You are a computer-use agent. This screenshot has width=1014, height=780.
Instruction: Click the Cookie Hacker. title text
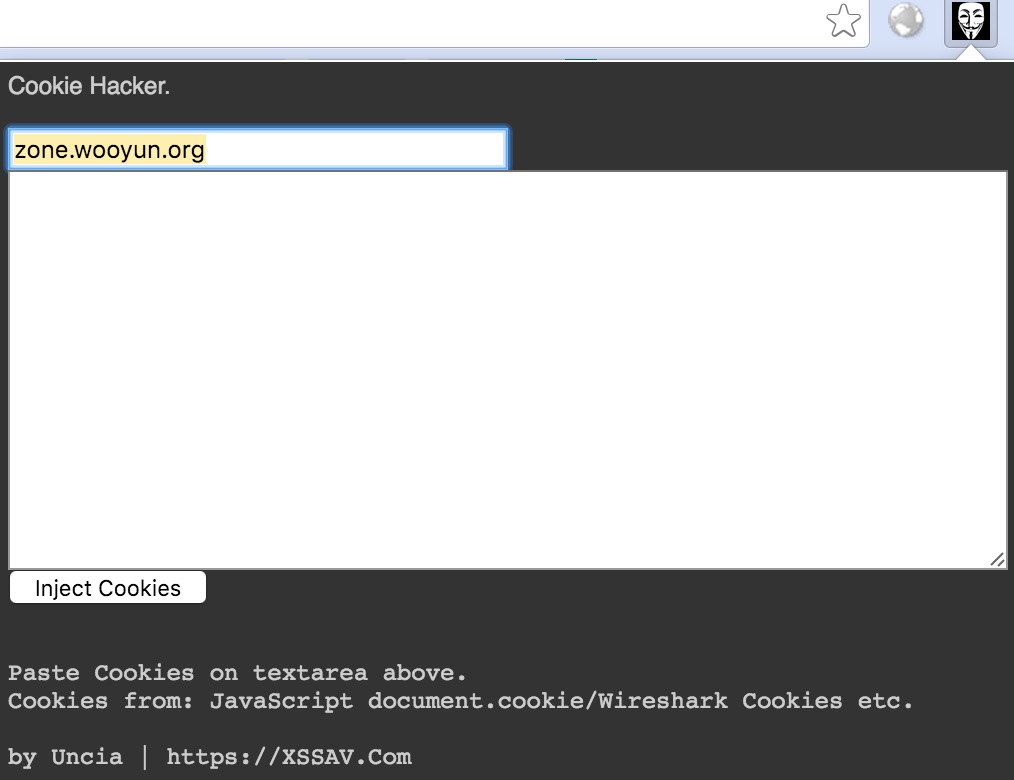89,86
